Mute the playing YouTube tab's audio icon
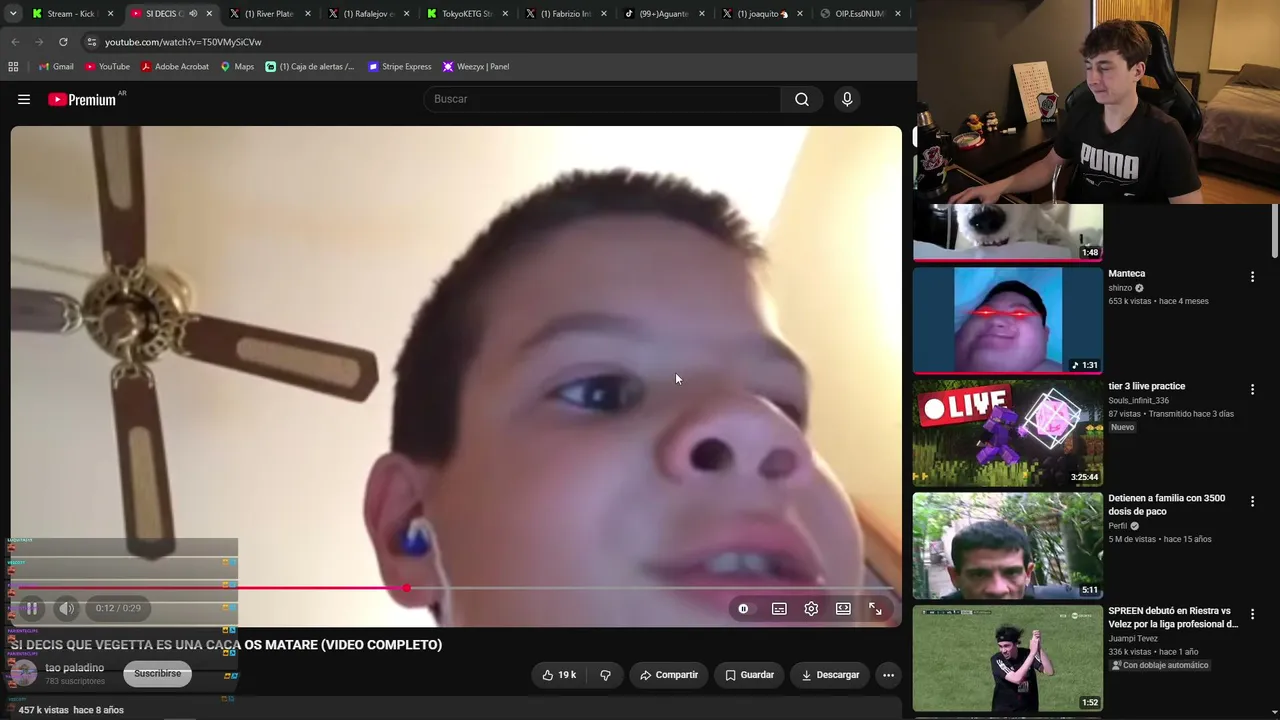Screen dimensions: 1280x720 (x=193, y=14)
